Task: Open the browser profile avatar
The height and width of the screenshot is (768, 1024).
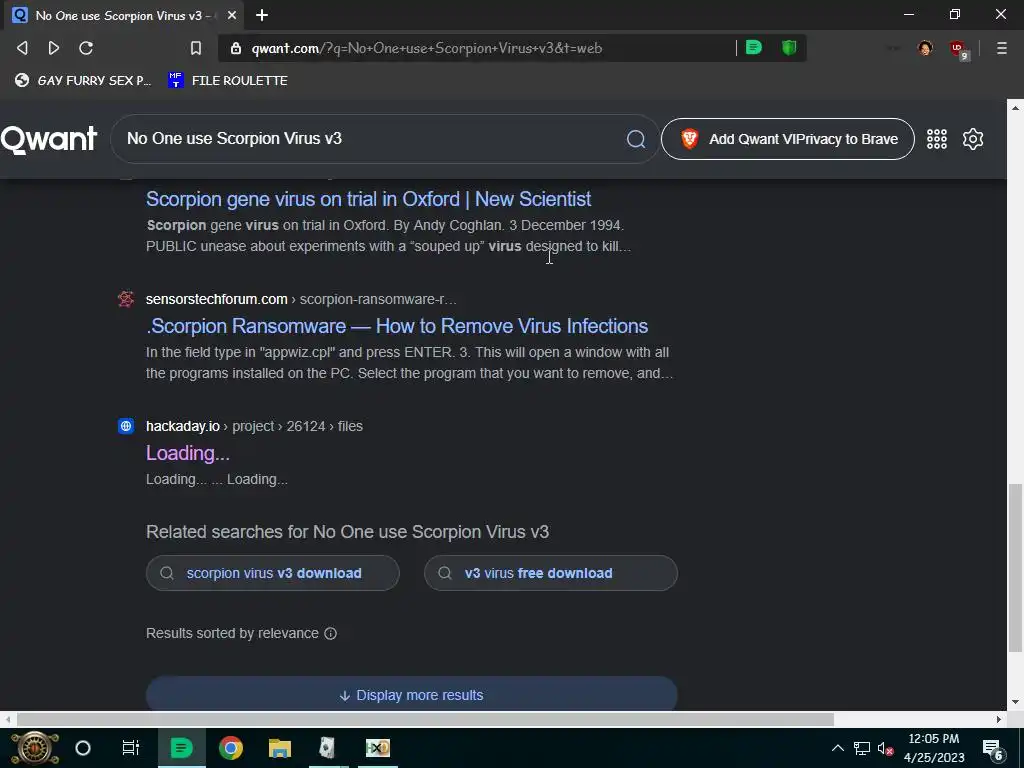Action: [x=925, y=48]
